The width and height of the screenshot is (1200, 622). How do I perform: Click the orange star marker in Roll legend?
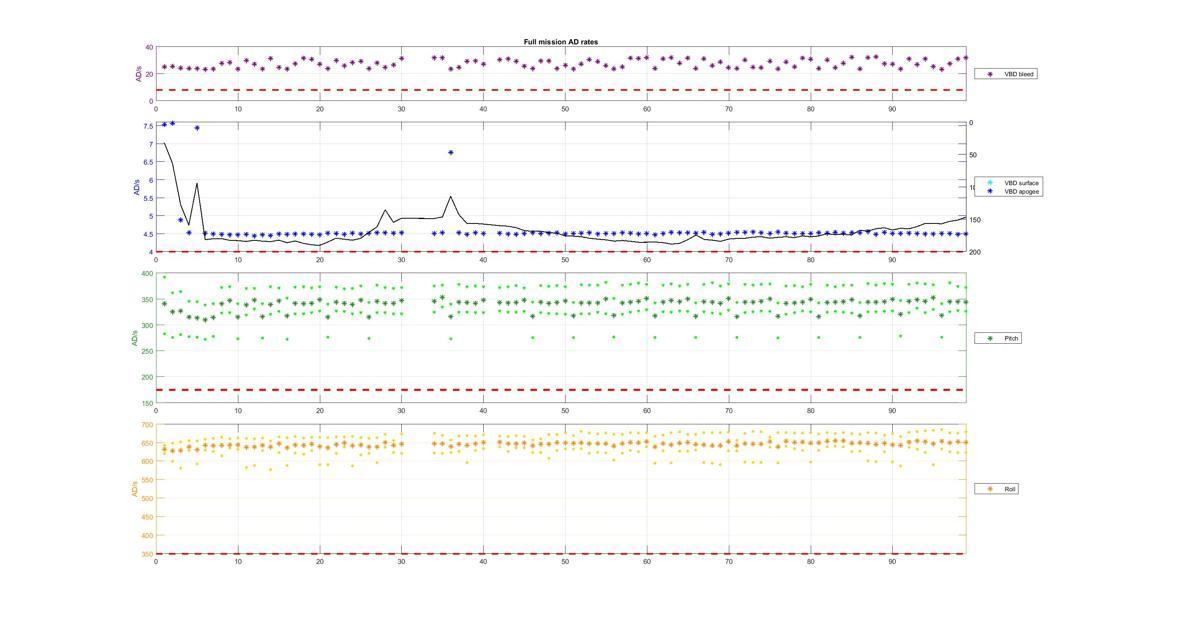(x=990, y=489)
